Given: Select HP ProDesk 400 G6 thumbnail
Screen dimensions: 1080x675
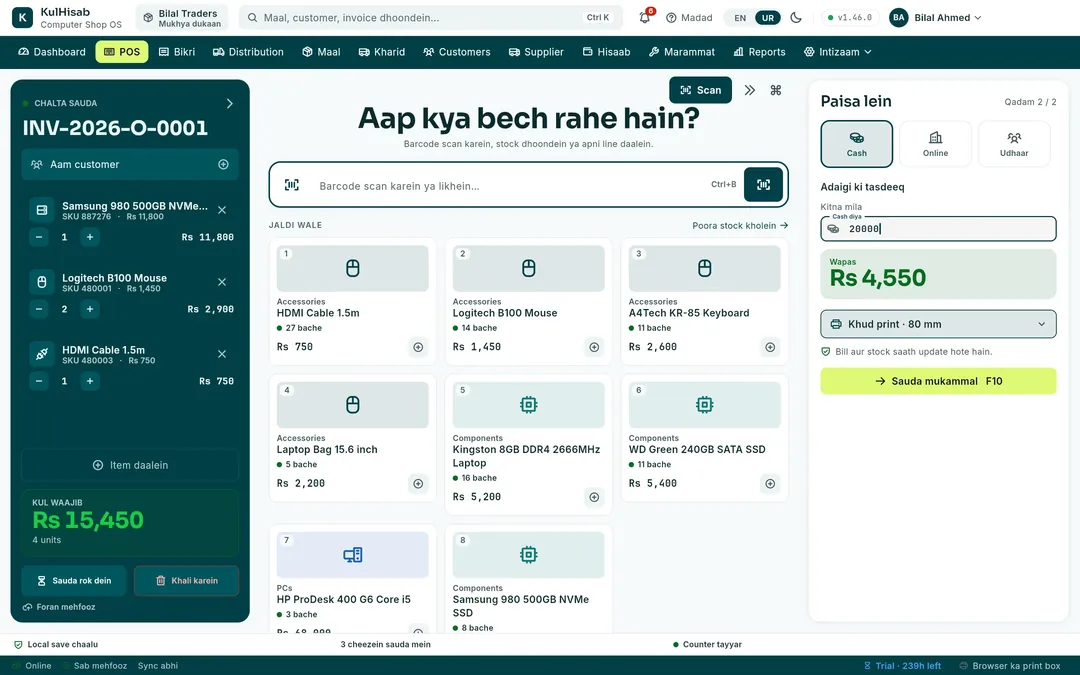Looking at the screenshot, I should (x=353, y=554).
